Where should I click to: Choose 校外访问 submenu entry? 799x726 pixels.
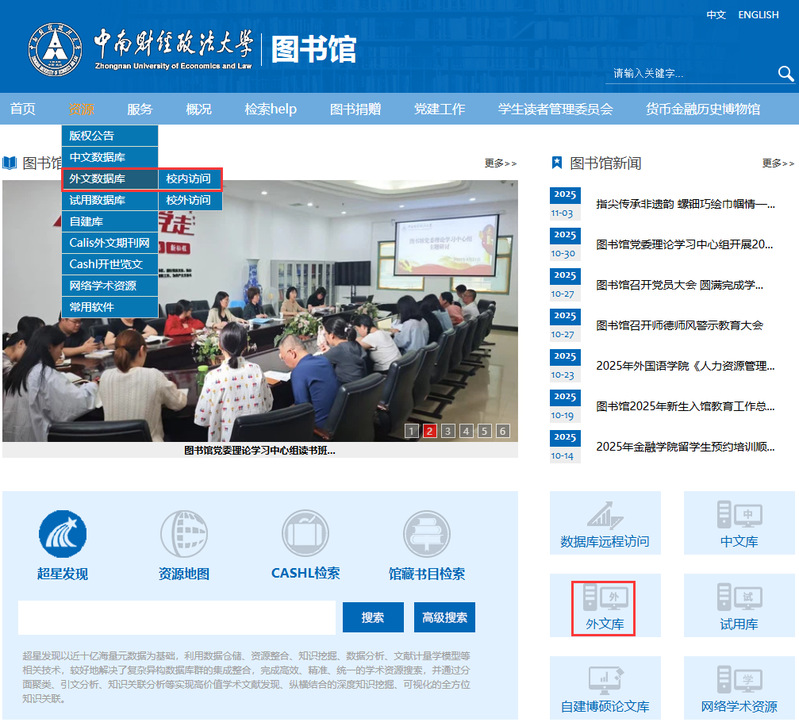pyautogui.click(x=189, y=200)
